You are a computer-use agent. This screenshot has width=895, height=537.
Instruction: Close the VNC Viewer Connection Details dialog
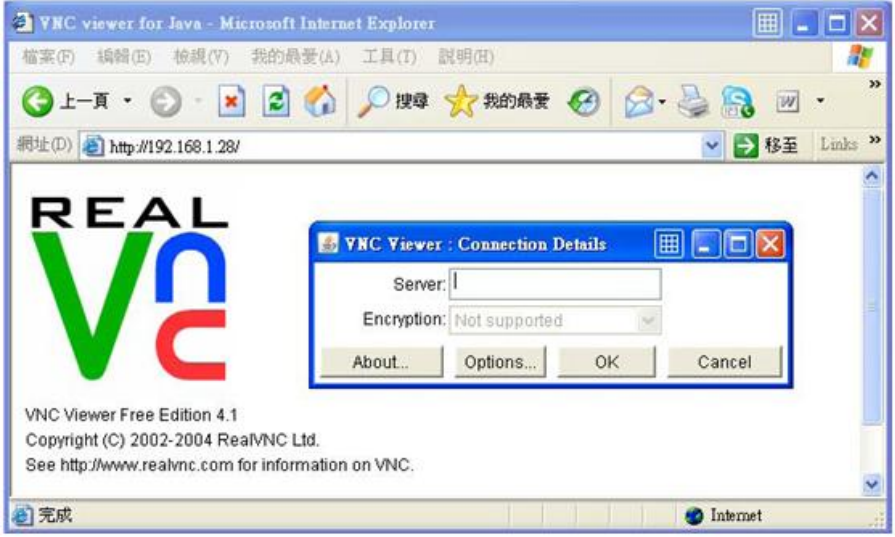pyautogui.click(x=770, y=244)
